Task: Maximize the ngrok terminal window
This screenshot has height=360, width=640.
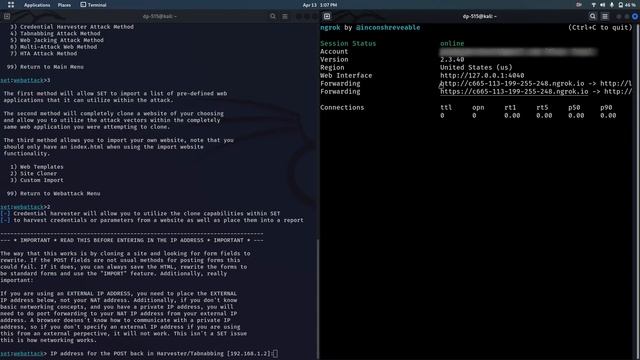Action: pos(627,16)
